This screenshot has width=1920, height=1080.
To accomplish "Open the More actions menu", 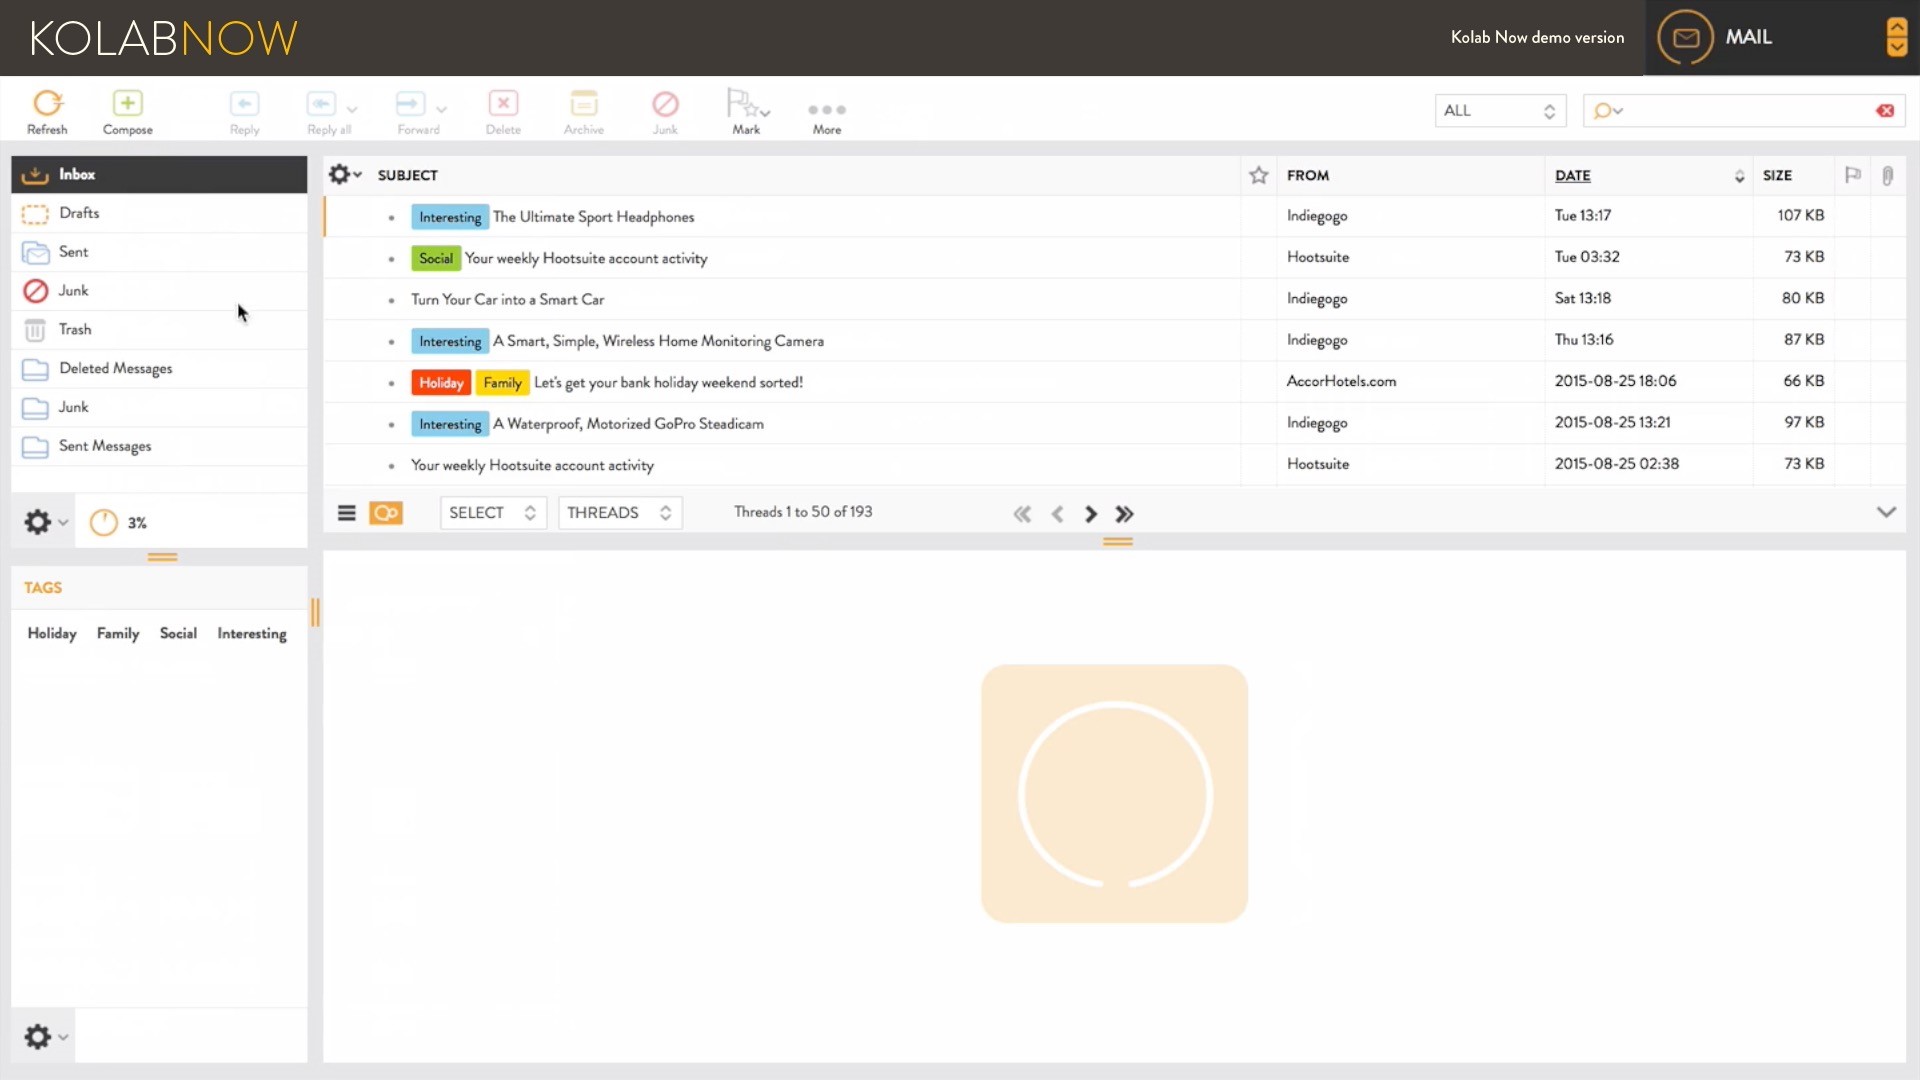I will pos(826,110).
